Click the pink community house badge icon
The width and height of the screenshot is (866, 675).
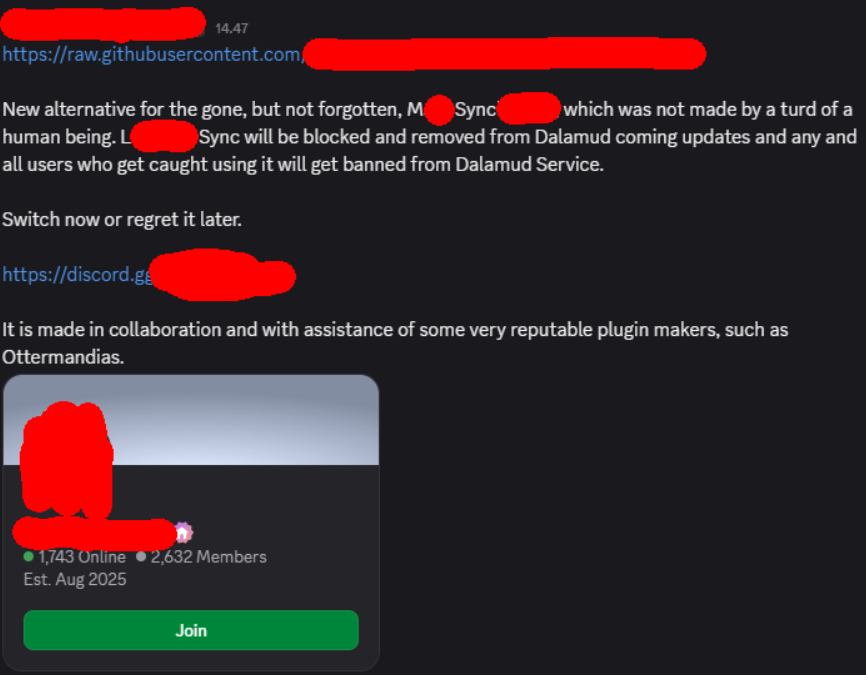tap(183, 533)
